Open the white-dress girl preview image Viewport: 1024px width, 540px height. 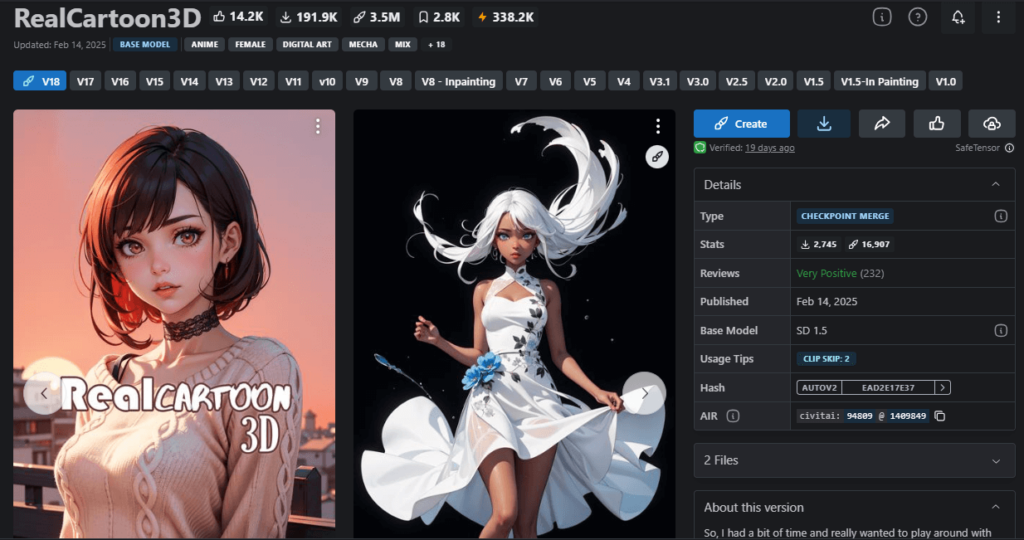(x=515, y=323)
